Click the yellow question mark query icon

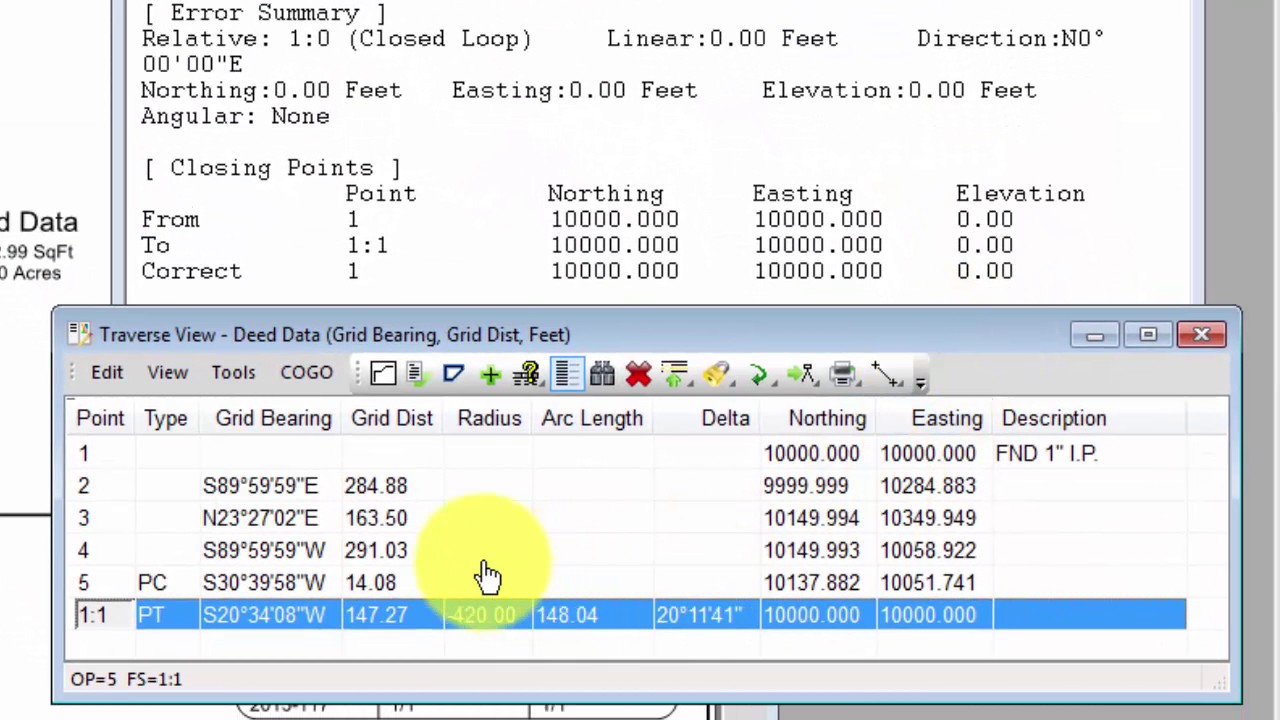click(527, 374)
